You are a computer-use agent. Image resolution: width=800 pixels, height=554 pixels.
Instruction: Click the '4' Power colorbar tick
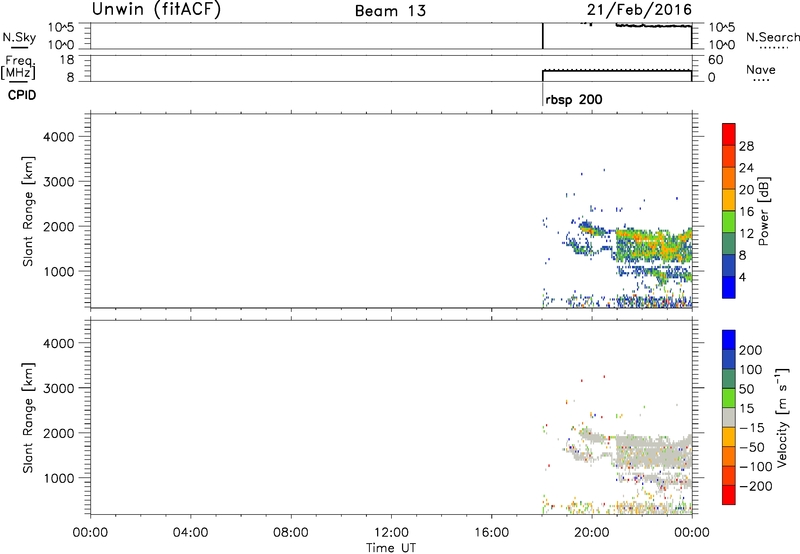(x=742, y=277)
